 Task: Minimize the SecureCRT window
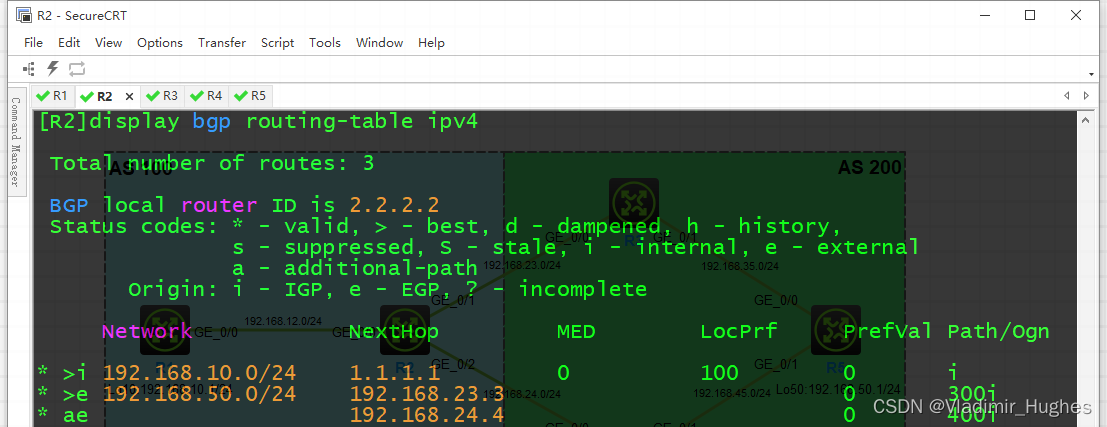984,15
